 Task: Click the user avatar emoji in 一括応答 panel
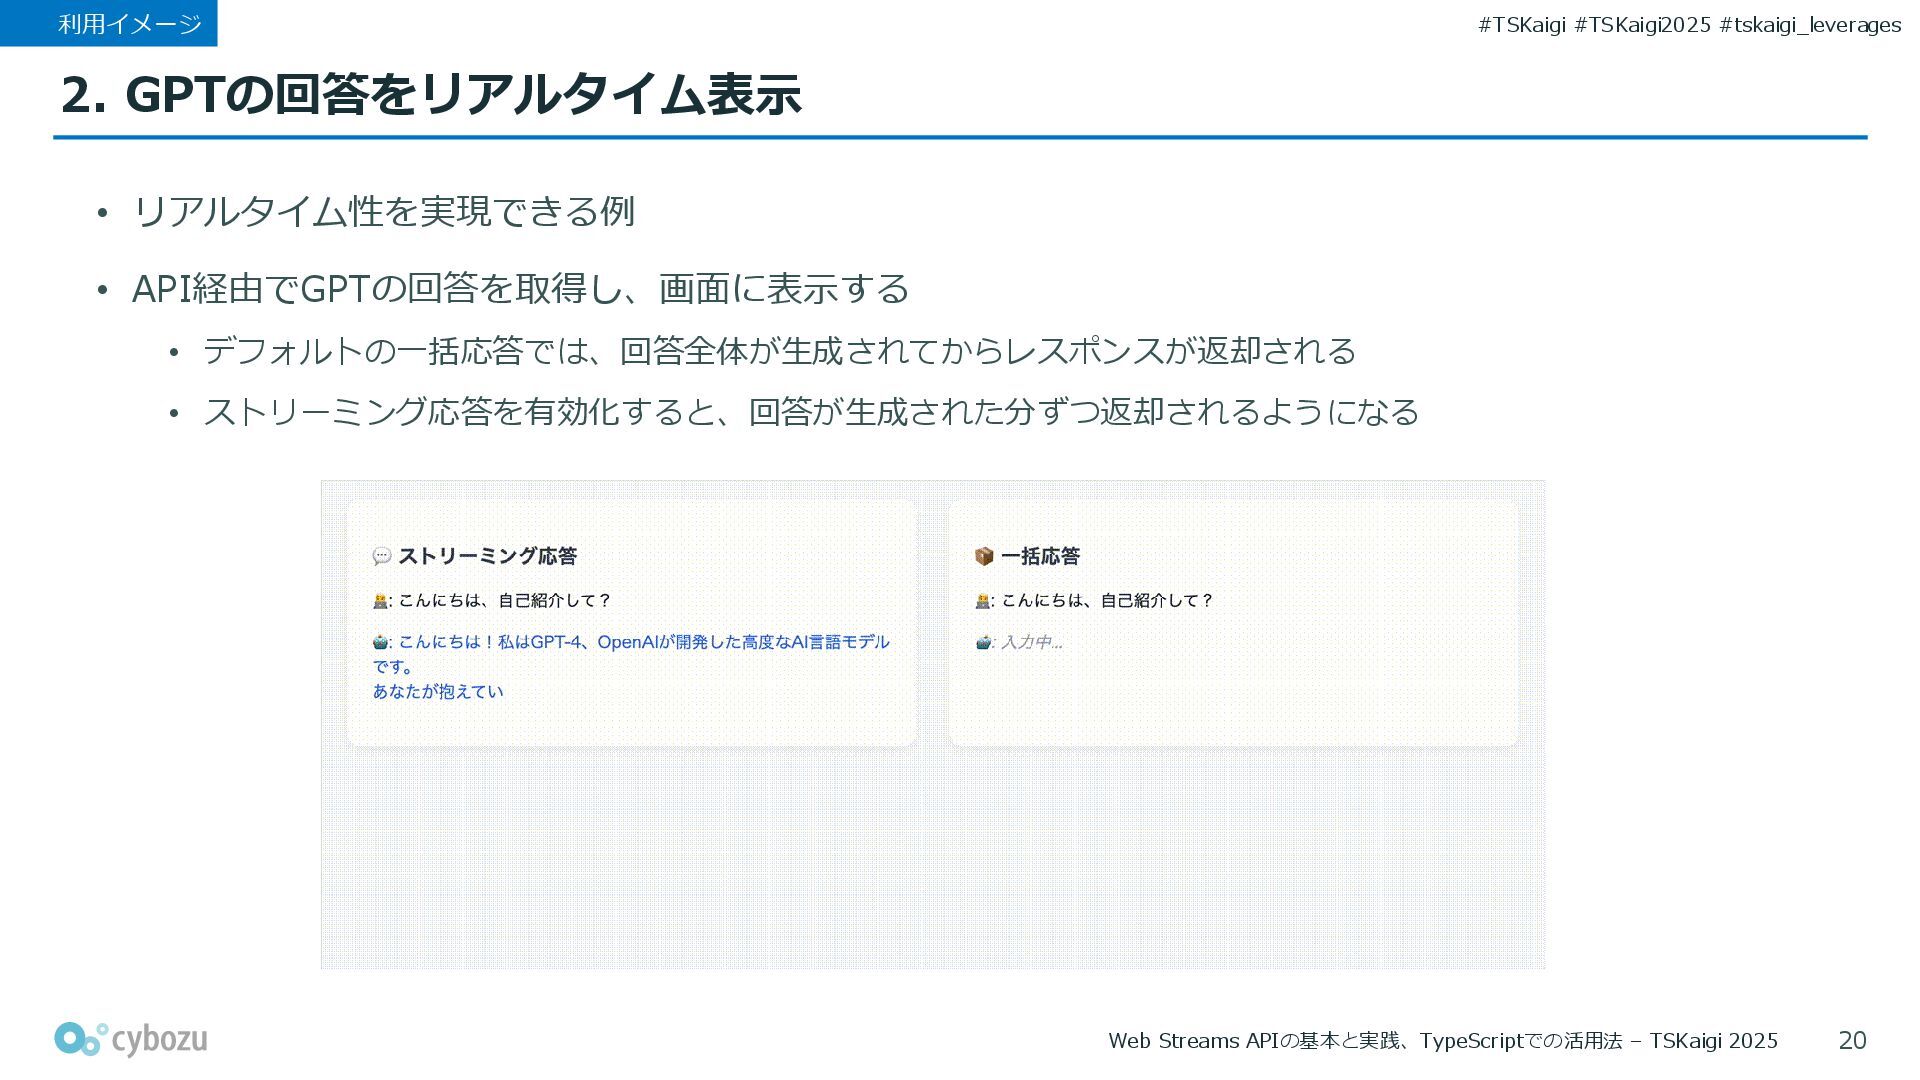(x=983, y=601)
